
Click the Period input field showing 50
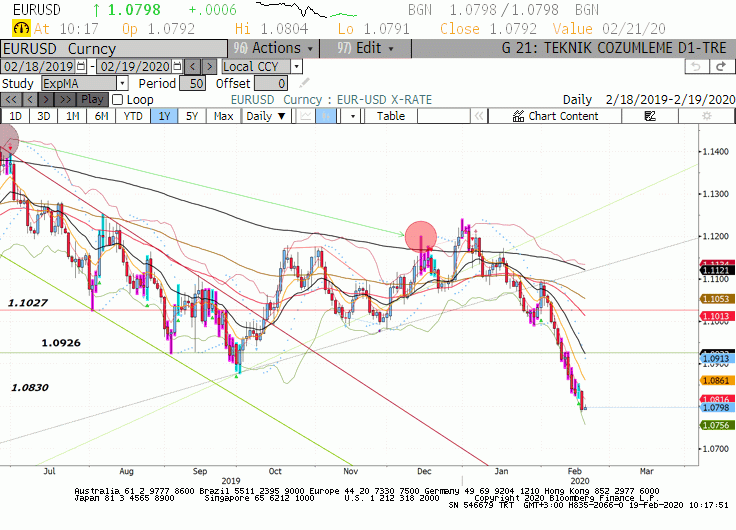pos(192,83)
